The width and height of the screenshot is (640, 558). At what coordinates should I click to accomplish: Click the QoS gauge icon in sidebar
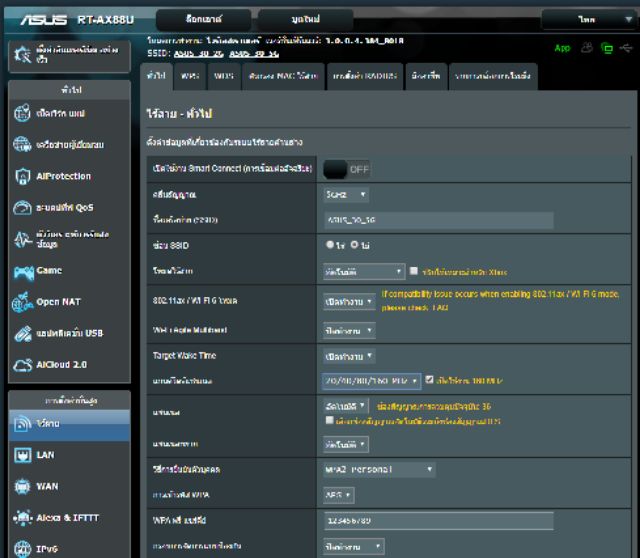pyautogui.click(x=22, y=208)
